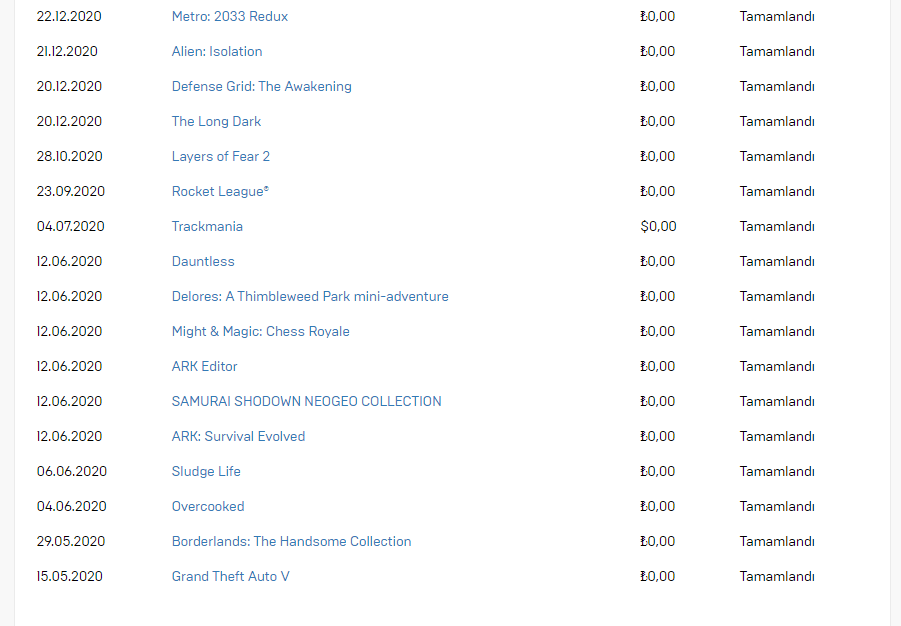Open the Dauntless transaction entry
901x626 pixels.
(203, 262)
